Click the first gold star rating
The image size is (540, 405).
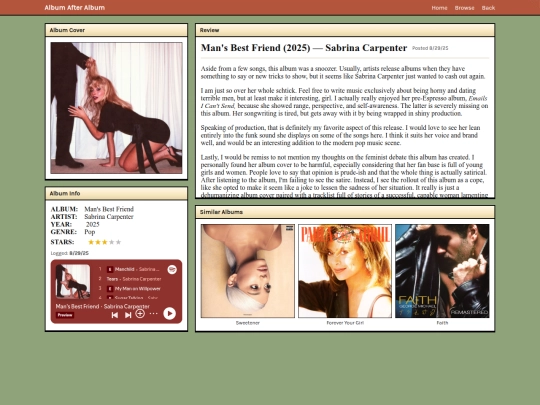tap(91, 242)
